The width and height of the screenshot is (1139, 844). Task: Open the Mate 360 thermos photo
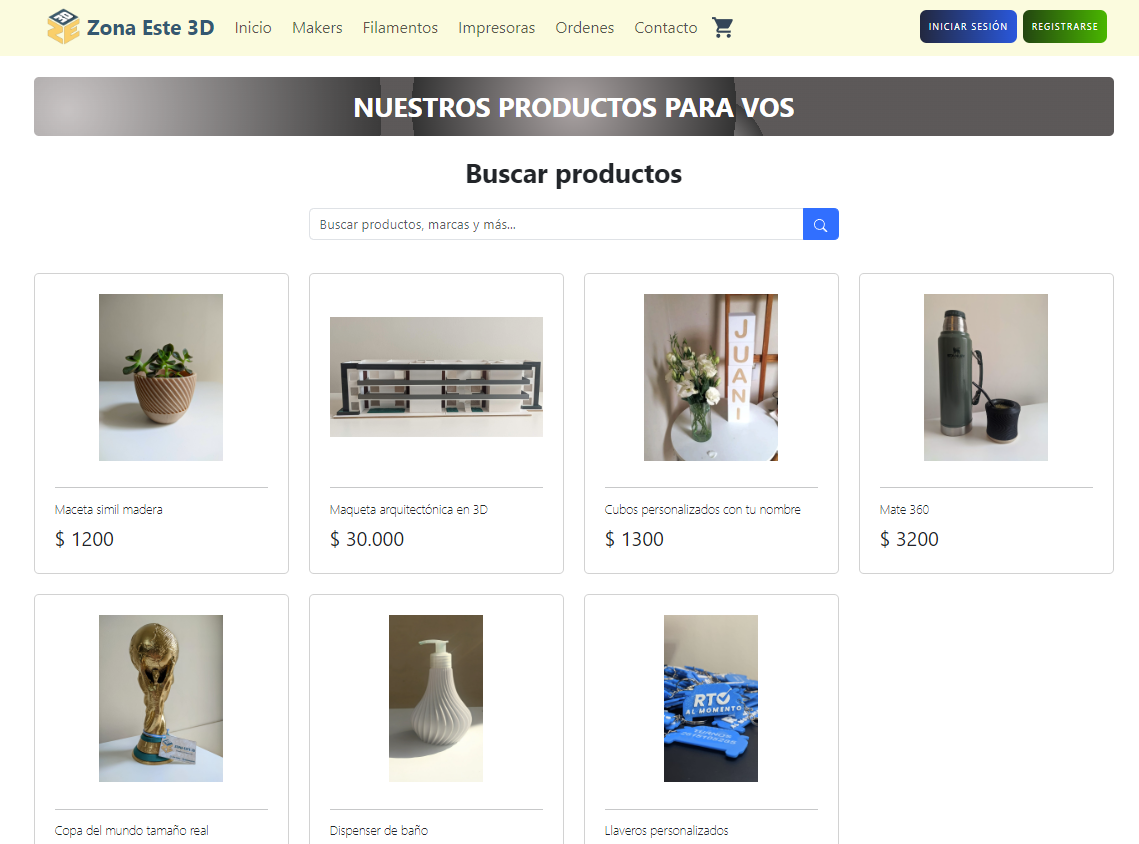click(986, 377)
